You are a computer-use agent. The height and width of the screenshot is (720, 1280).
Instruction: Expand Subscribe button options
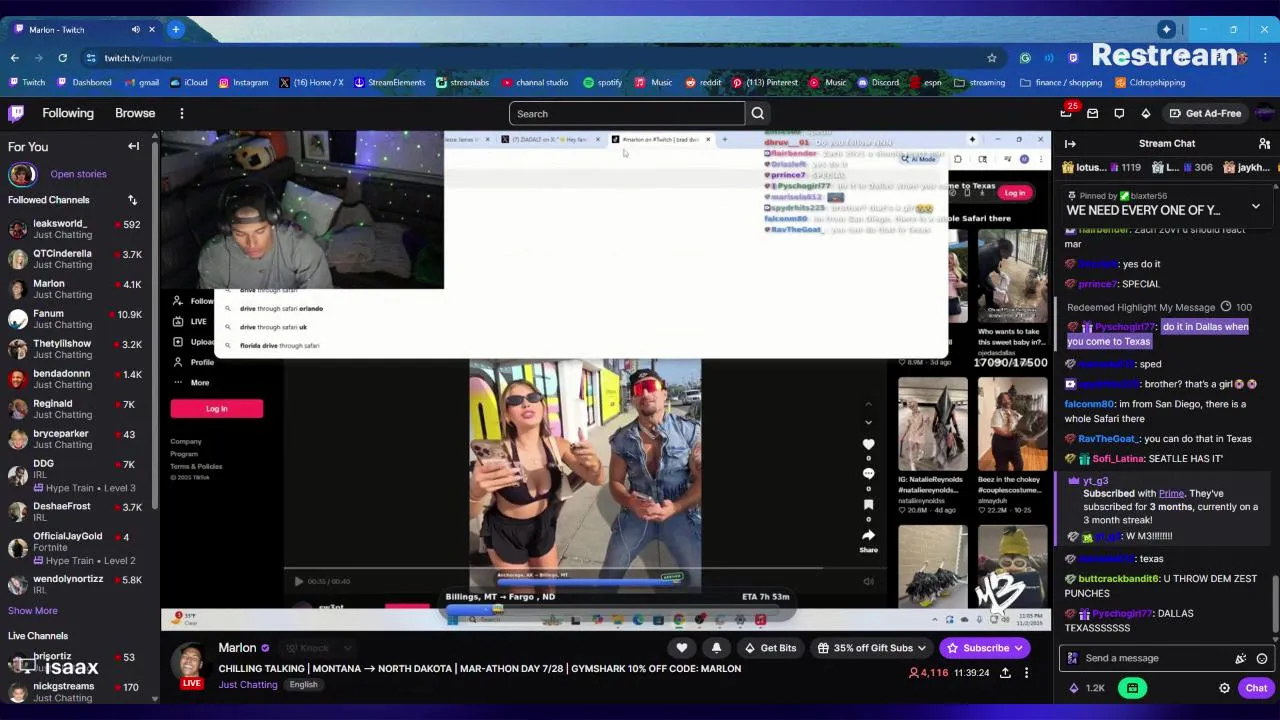[x=1018, y=648]
